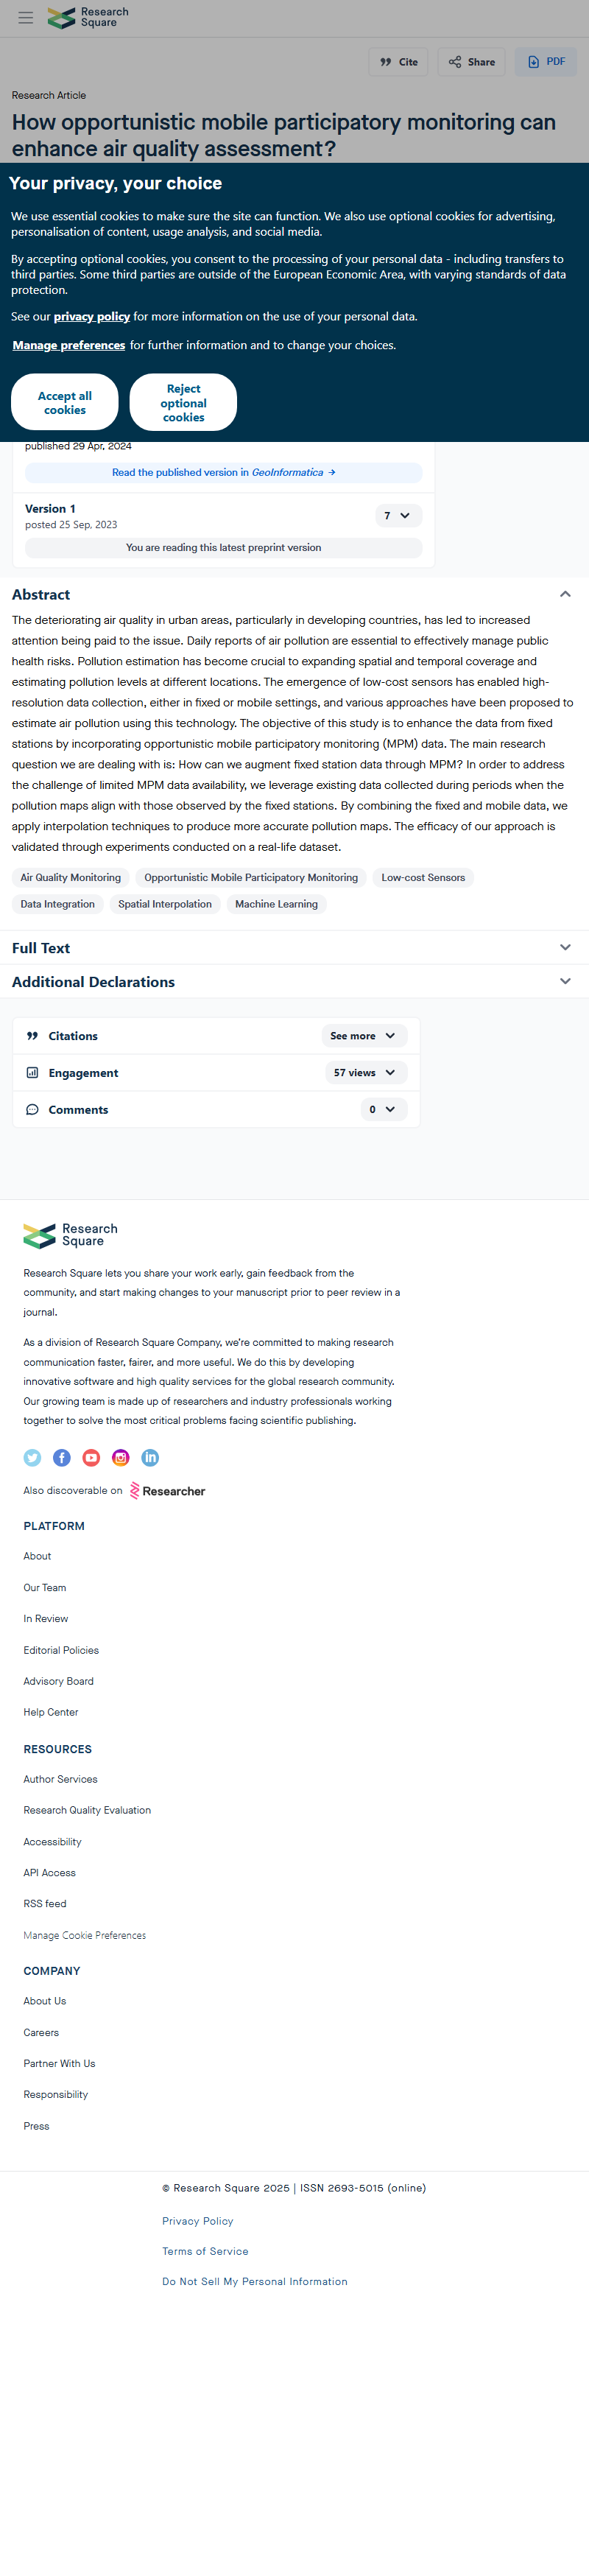Open Editorial Policies footer link

coord(61,1650)
